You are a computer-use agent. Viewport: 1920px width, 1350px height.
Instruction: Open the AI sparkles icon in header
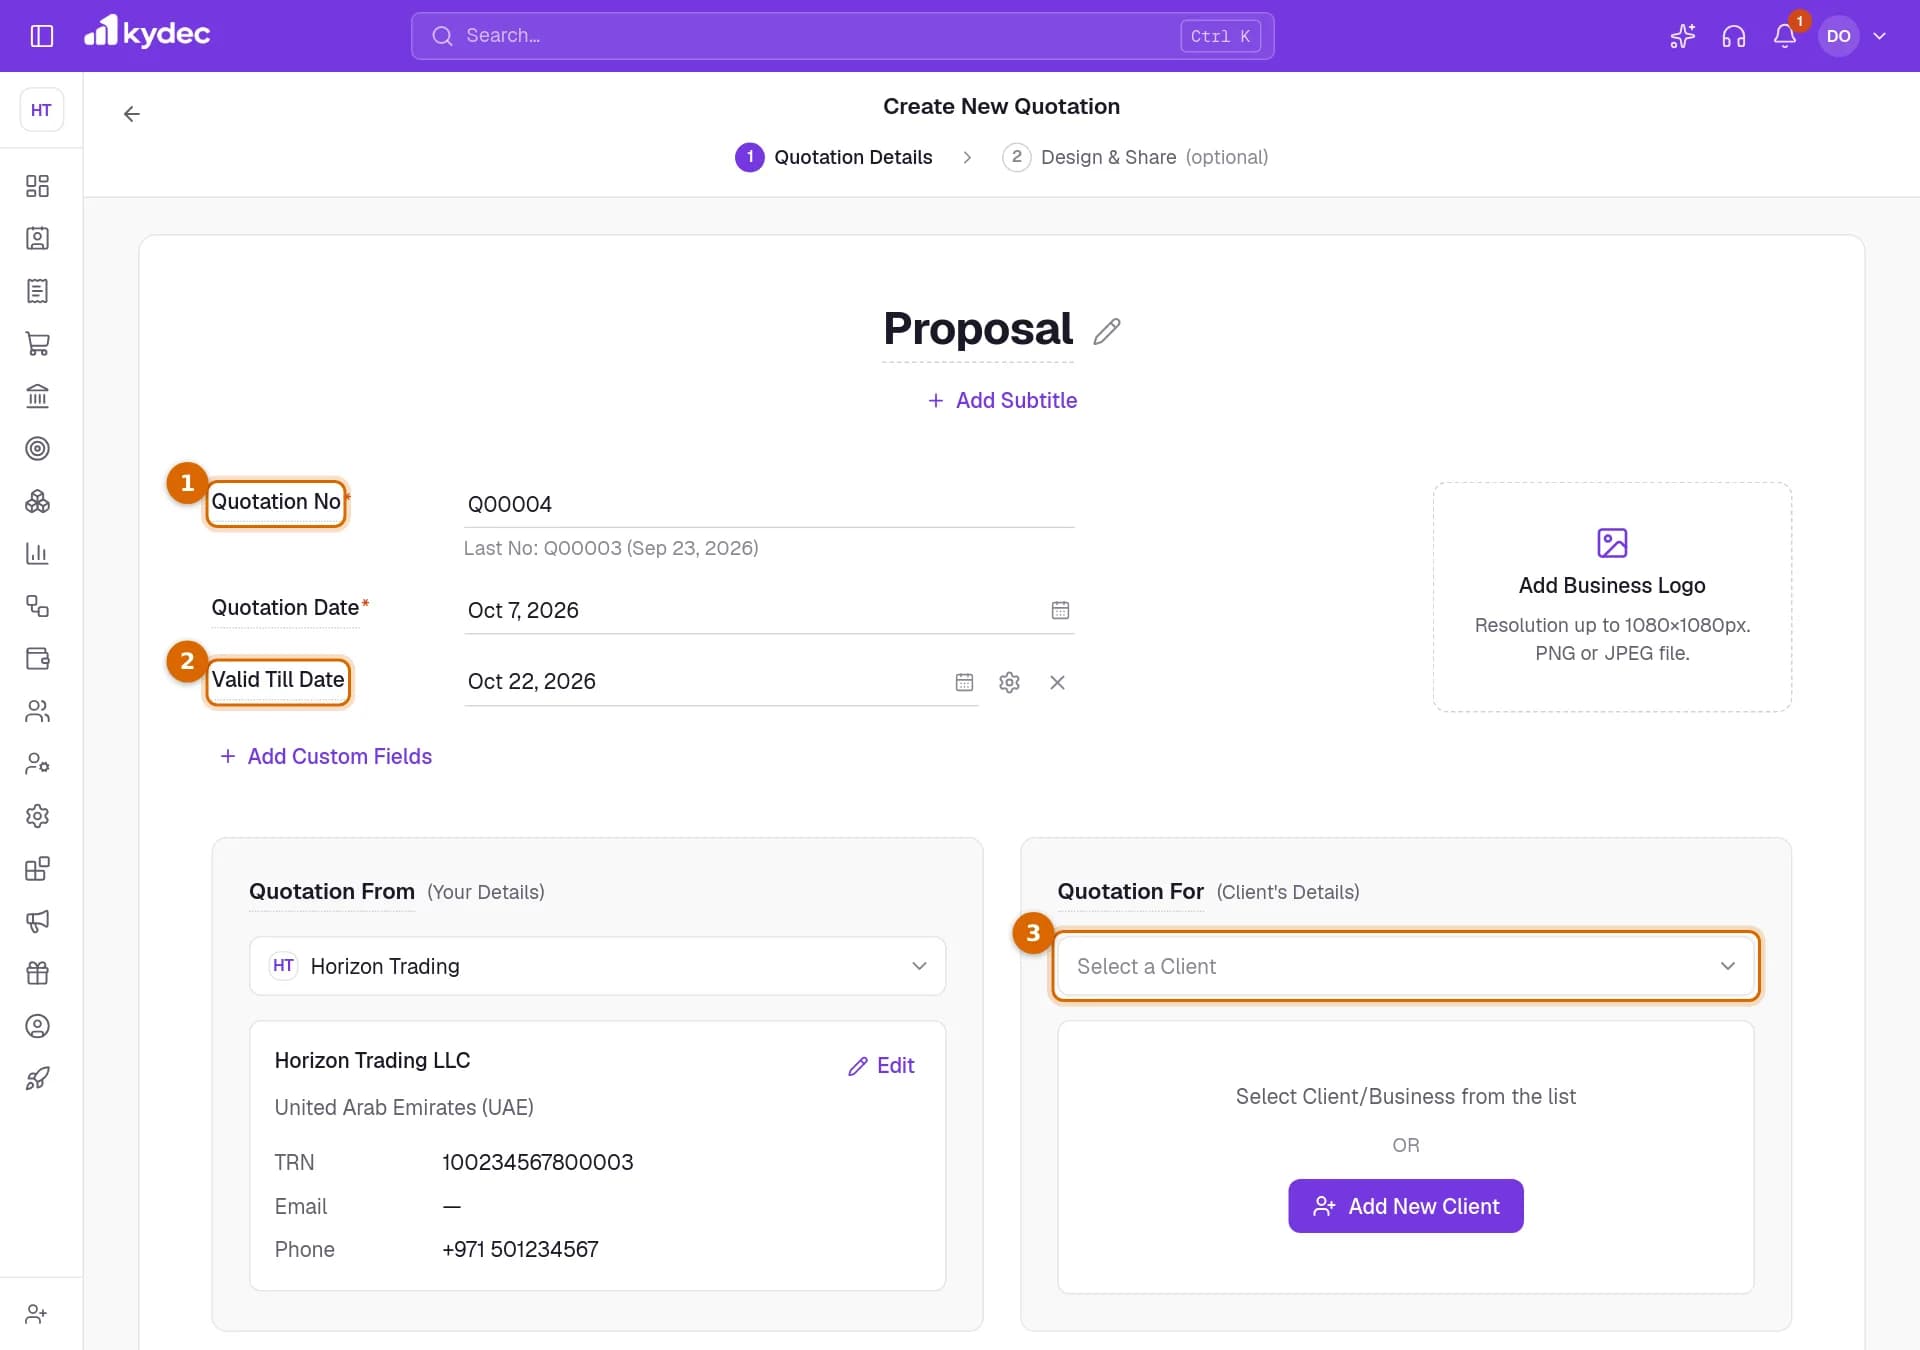[x=1683, y=36]
